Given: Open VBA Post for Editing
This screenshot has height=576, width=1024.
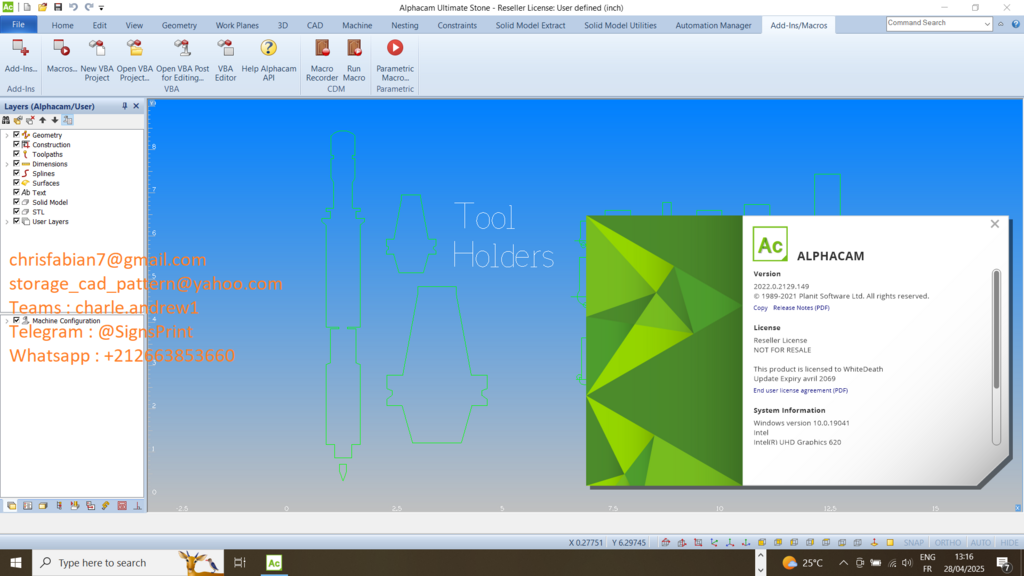Looking at the screenshot, I should 182,48.
